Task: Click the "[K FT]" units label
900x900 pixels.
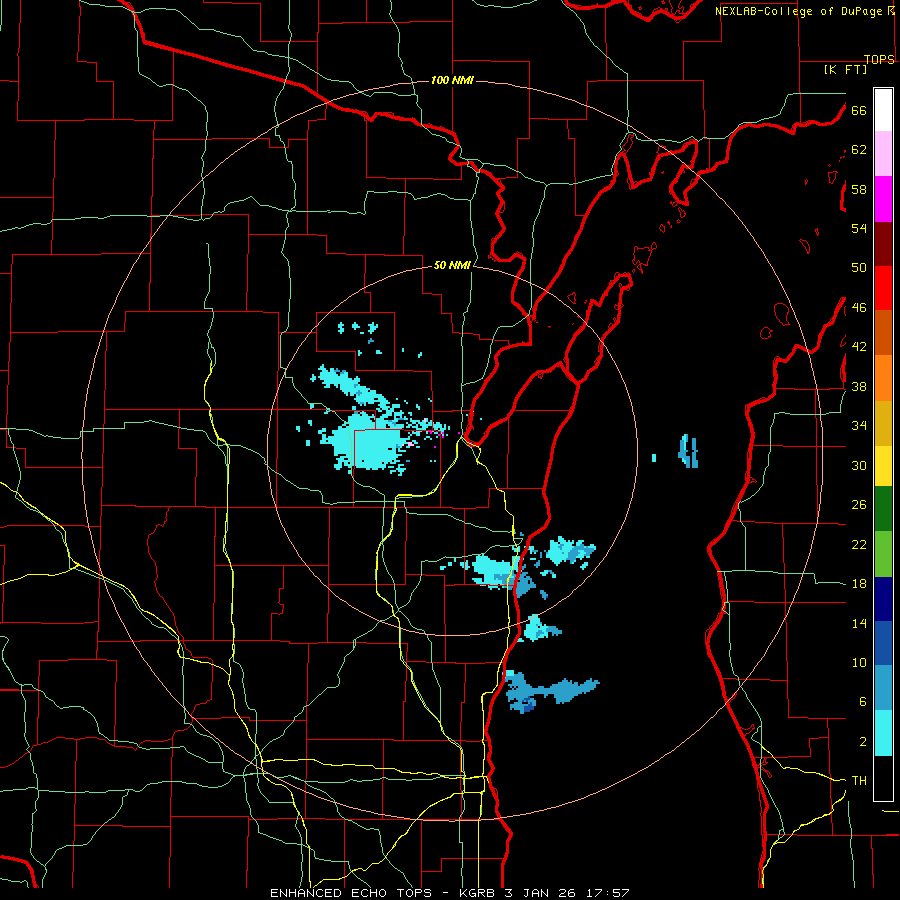Action: (845, 69)
